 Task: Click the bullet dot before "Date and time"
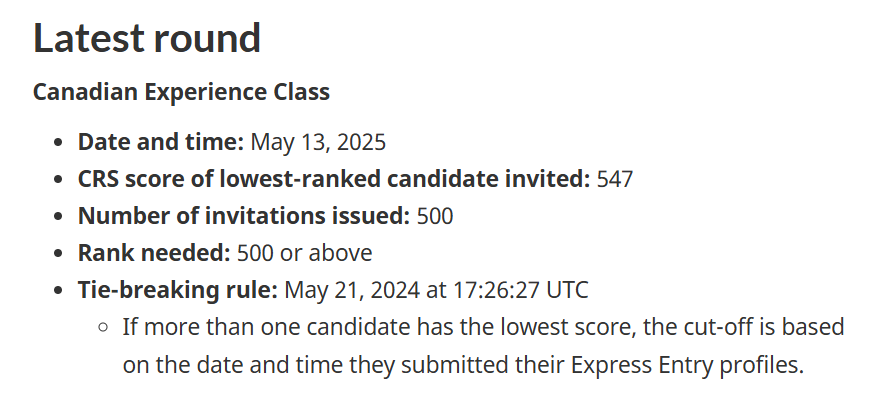coord(57,142)
